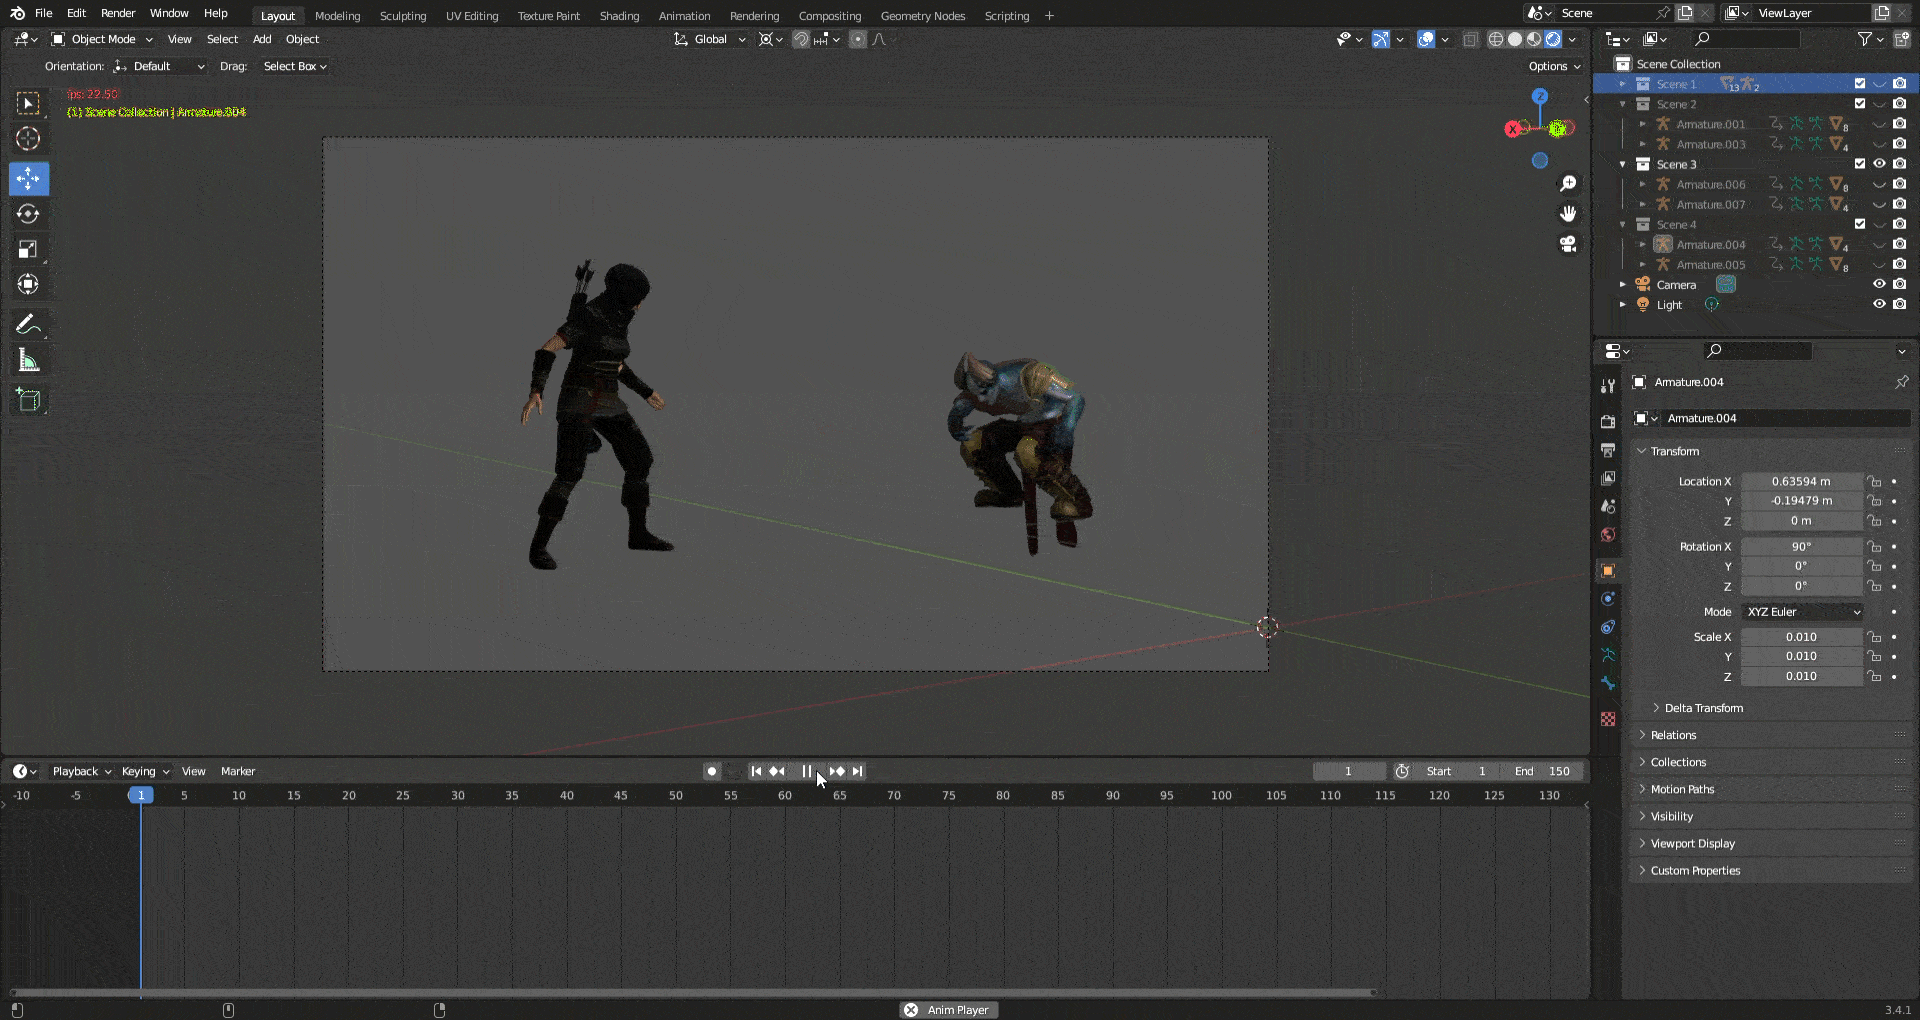Screen dimensions: 1920x1020
Task: Open the Global orientation dropdown
Action: [710, 39]
